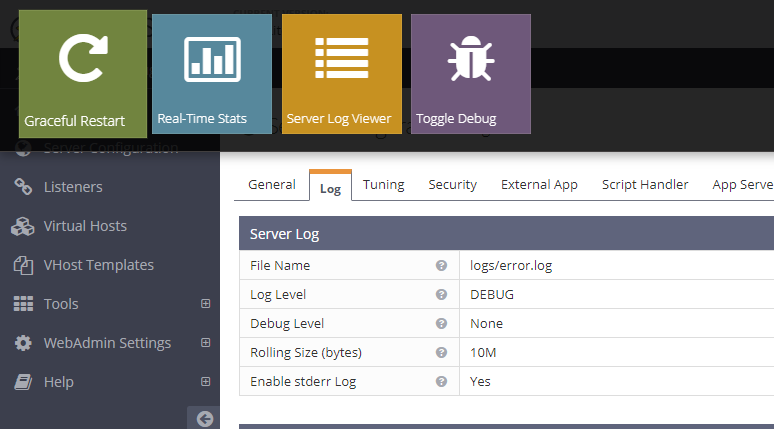This screenshot has height=429, width=774.
Task: Open Virtual Hosts in the sidebar
Action: click(85, 226)
